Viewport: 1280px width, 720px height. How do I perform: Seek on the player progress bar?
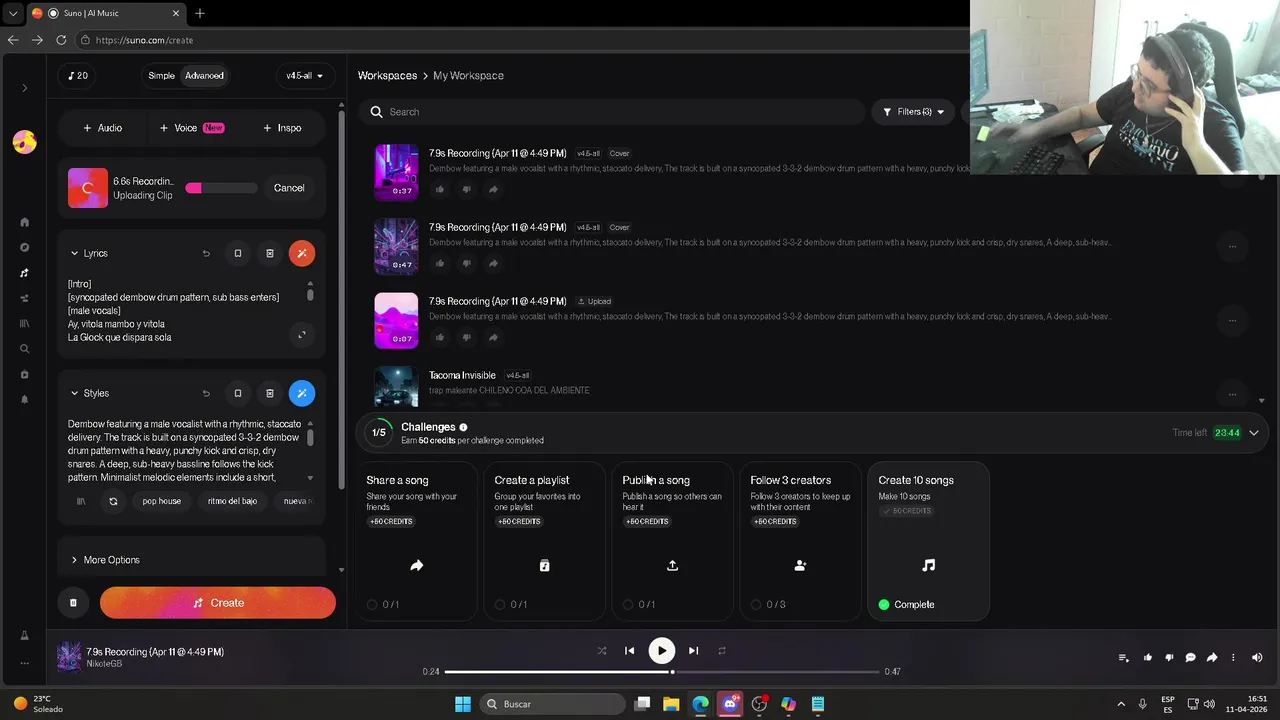[x=661, y=672]
